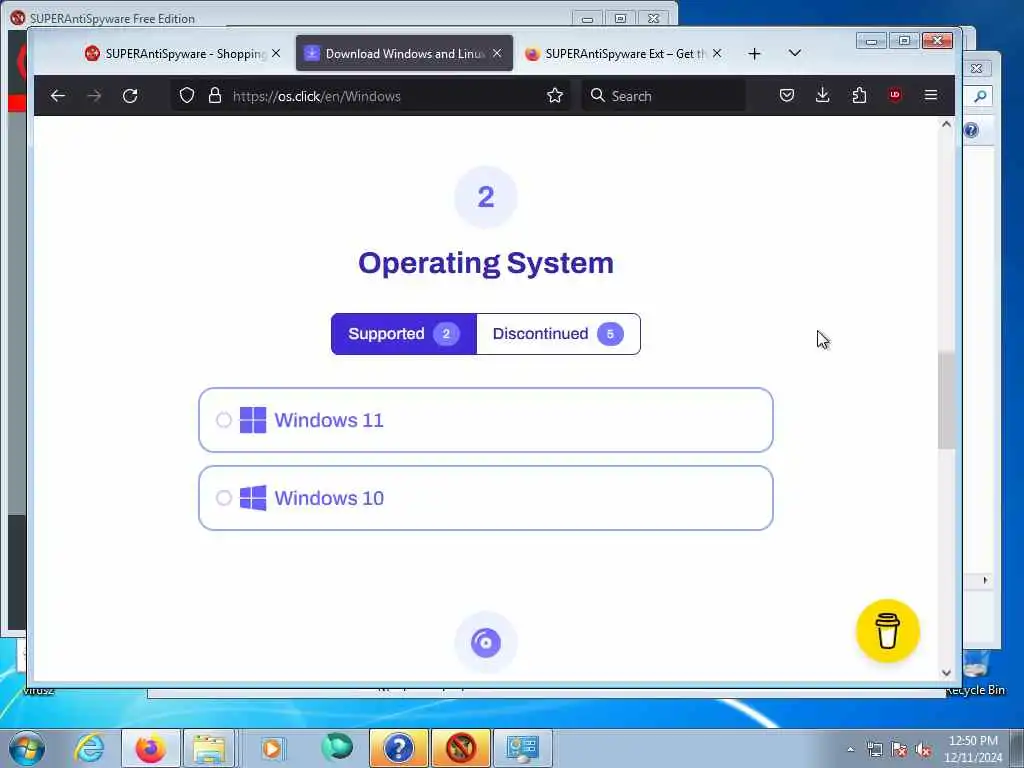Close the Download Windows and Linux tab

pos(497,54)
